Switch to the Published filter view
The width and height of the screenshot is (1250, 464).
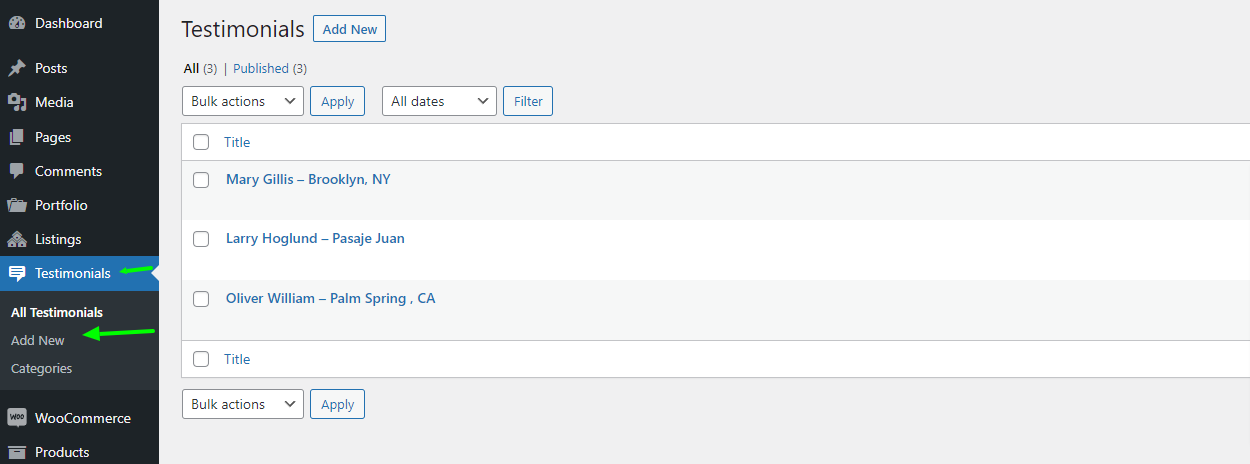click(x=270, y=69)
